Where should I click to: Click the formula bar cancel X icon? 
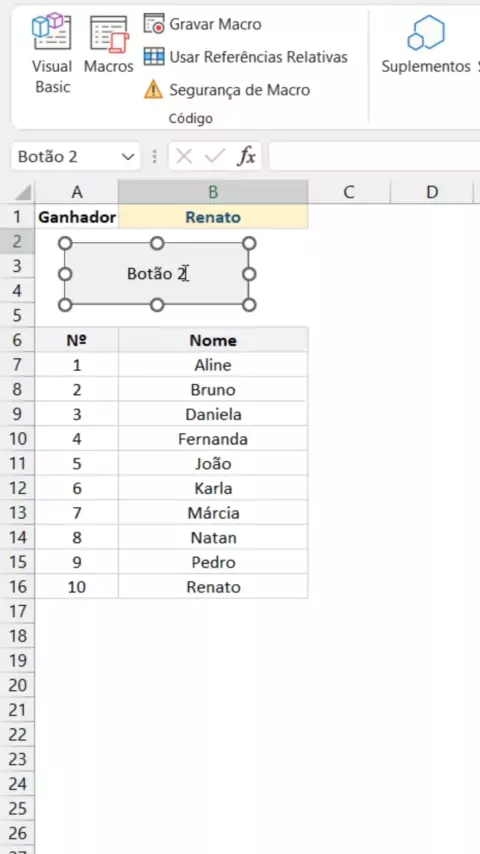pos(184,157)
